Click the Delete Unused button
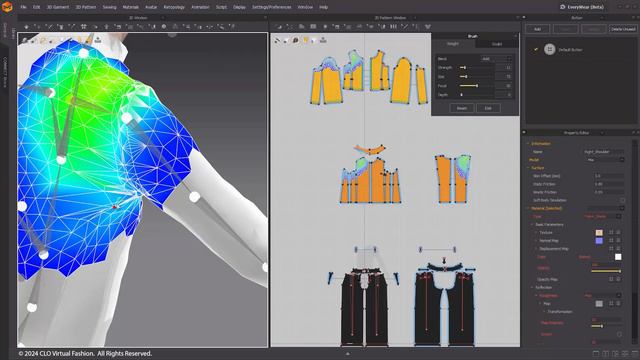The height and width of the screenshot is (360, 640). pos(623,29)
